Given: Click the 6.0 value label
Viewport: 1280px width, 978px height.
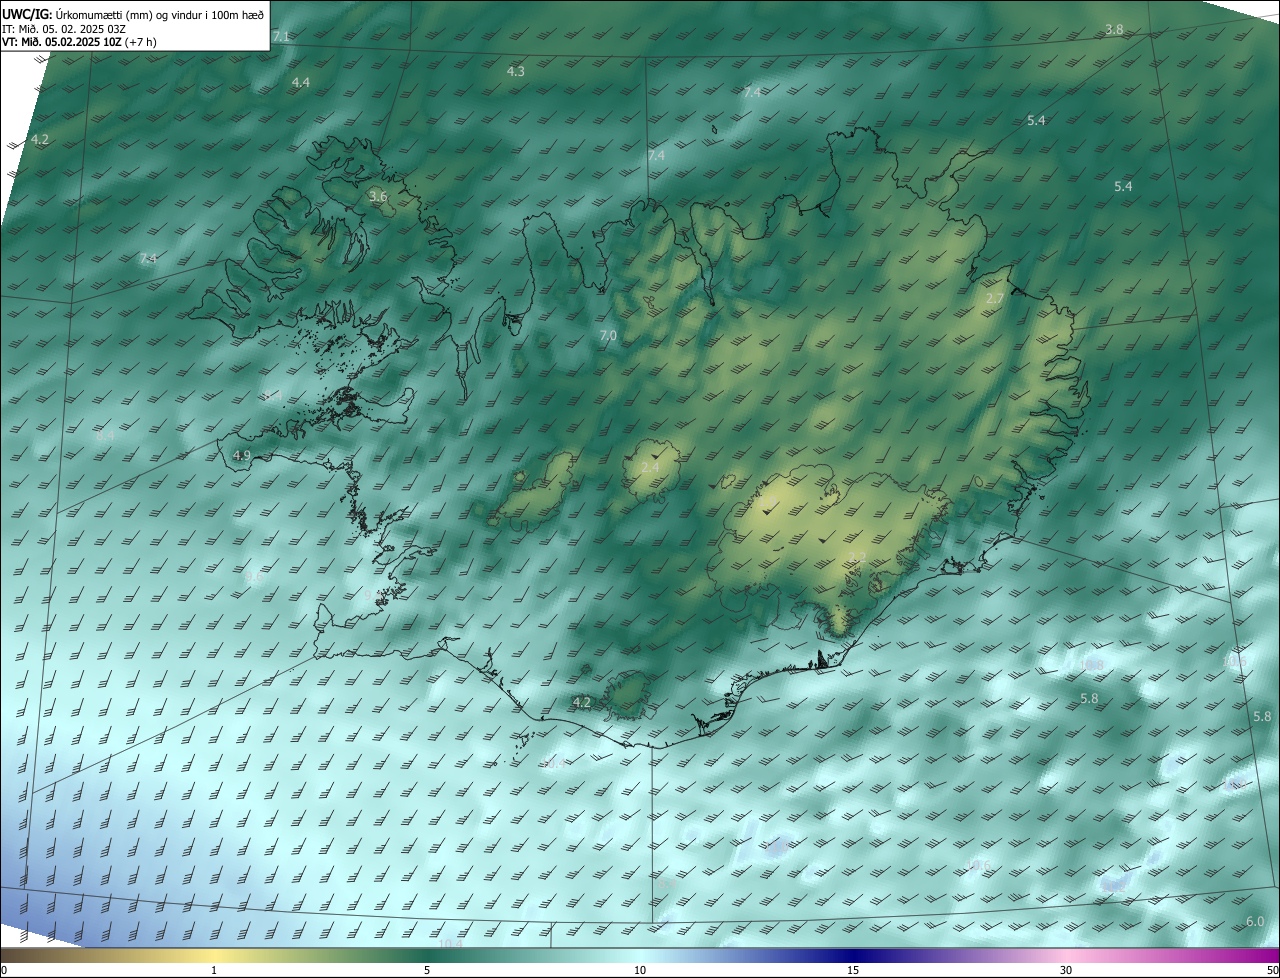Looking at the screenshot, I should click(x=1255, y=921).
